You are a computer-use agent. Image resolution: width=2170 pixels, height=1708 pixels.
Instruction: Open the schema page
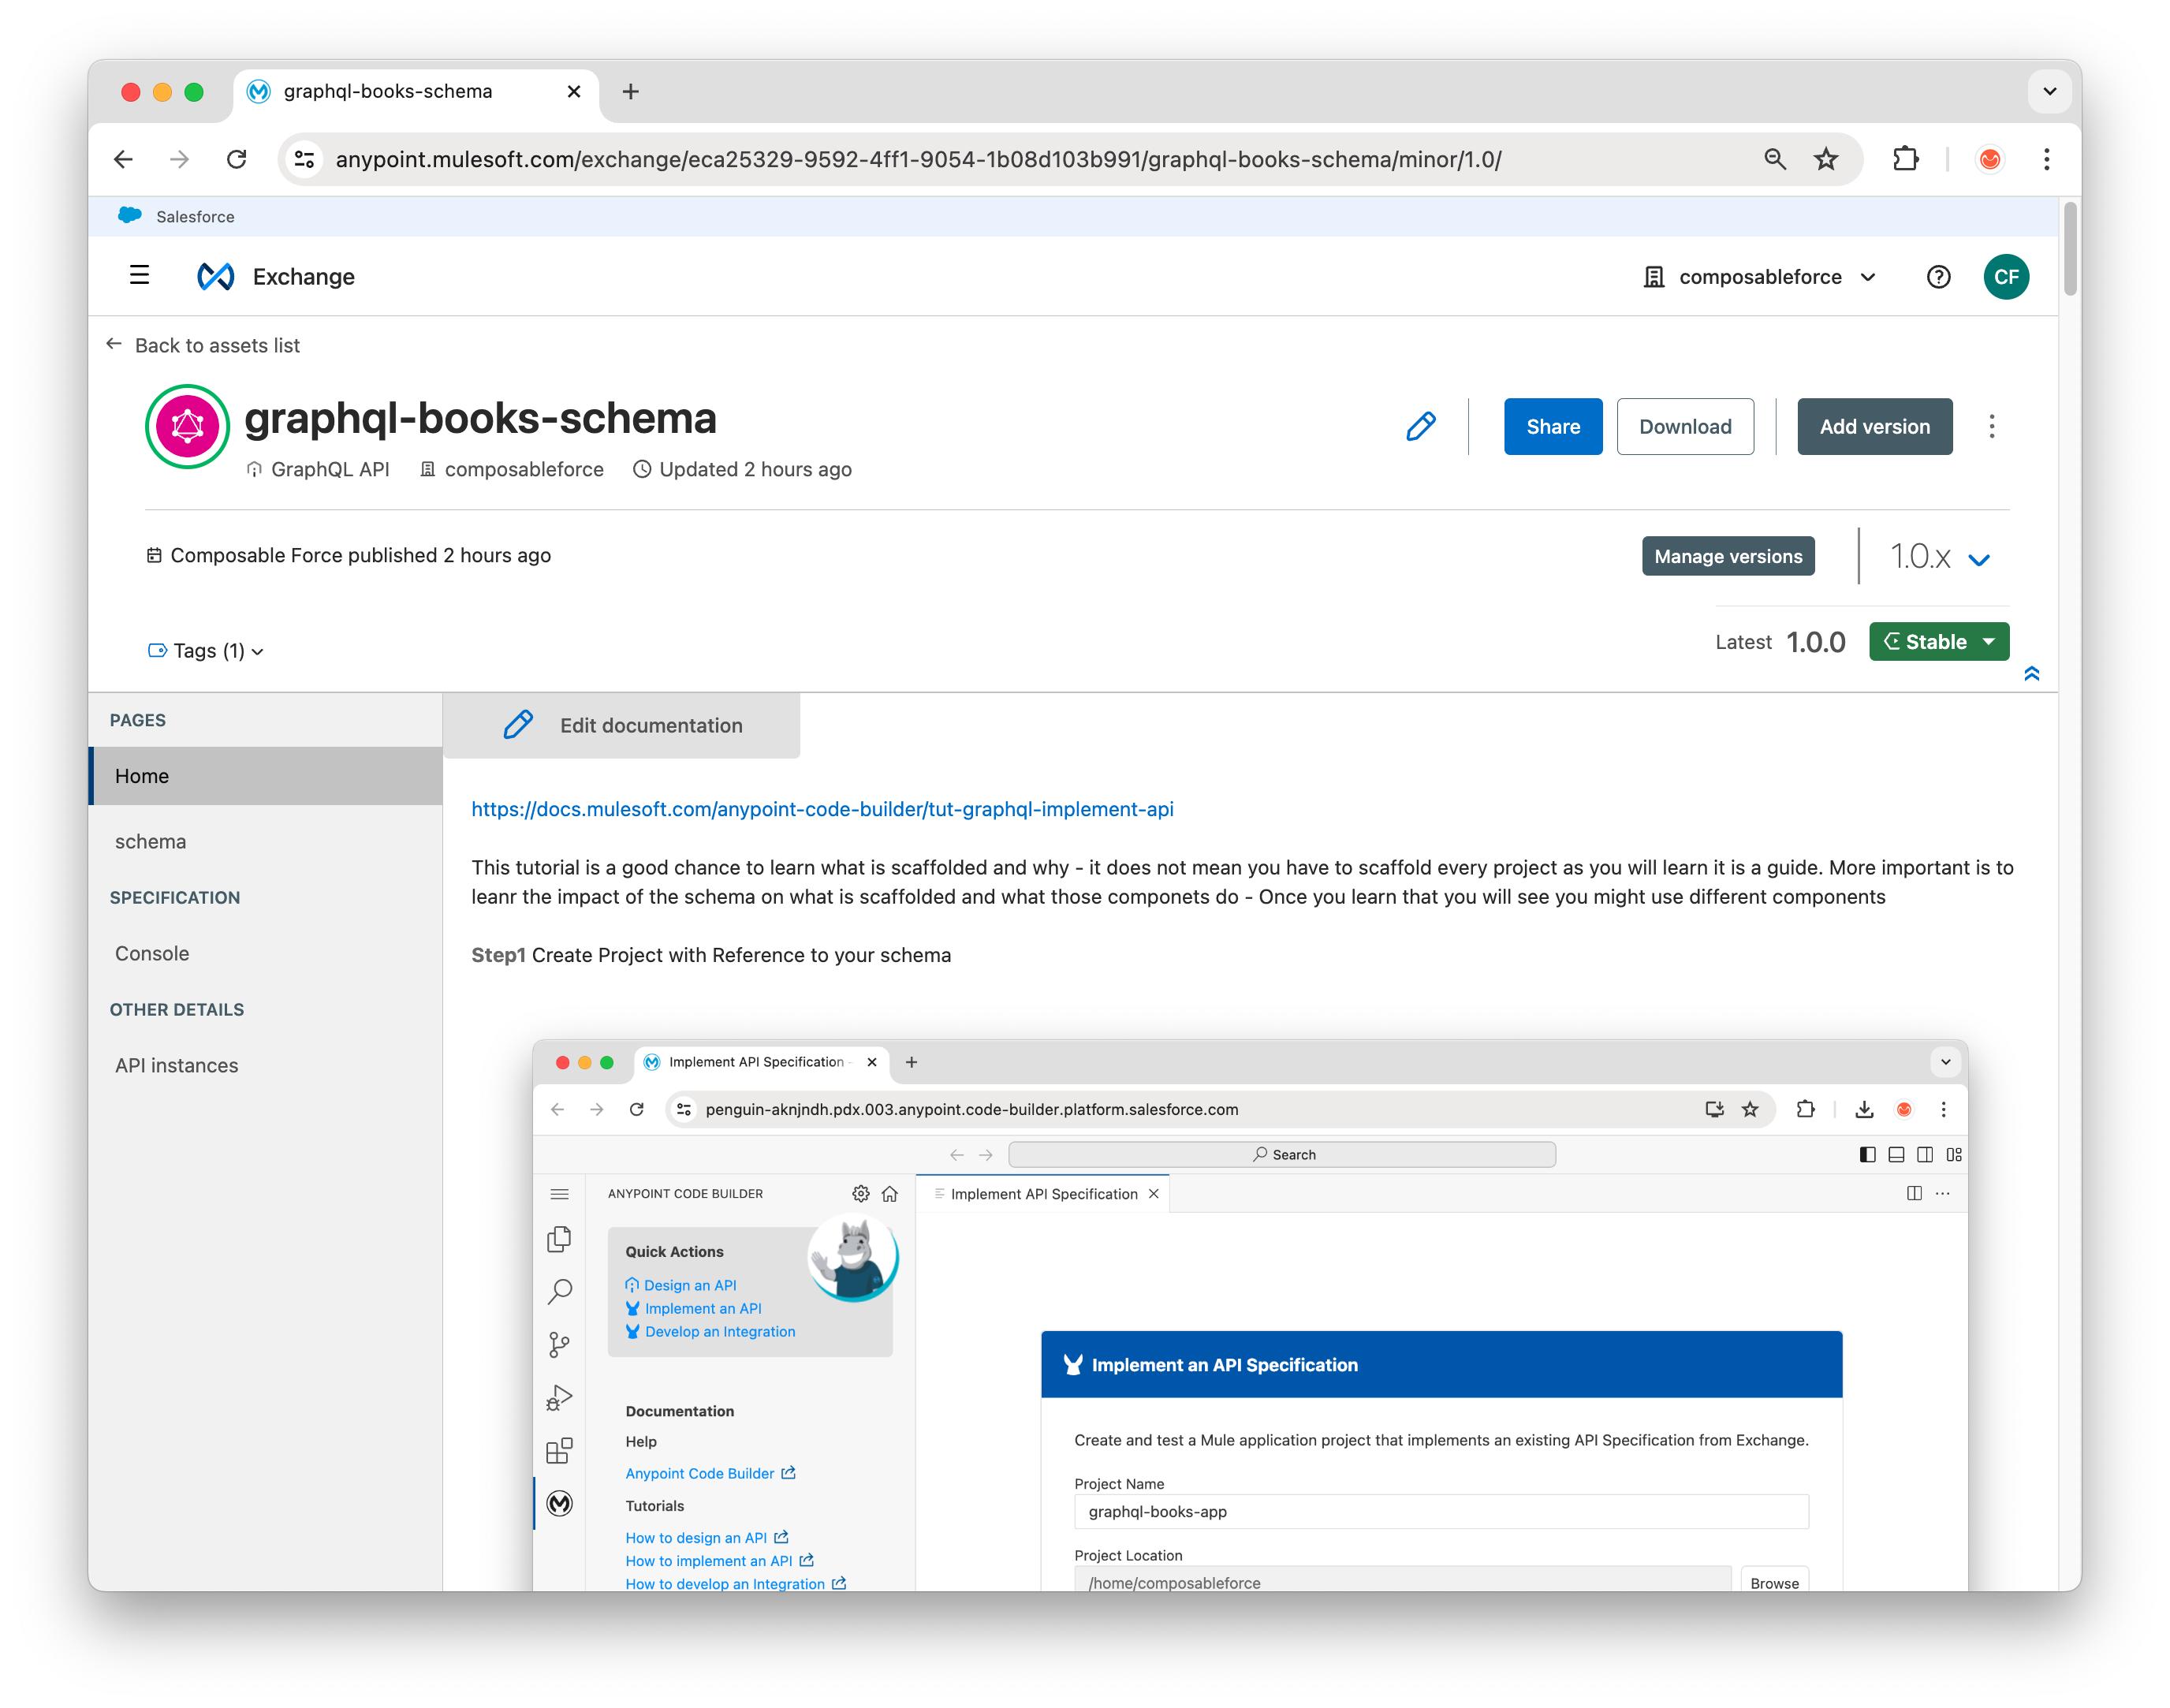(x=150, y=841)
